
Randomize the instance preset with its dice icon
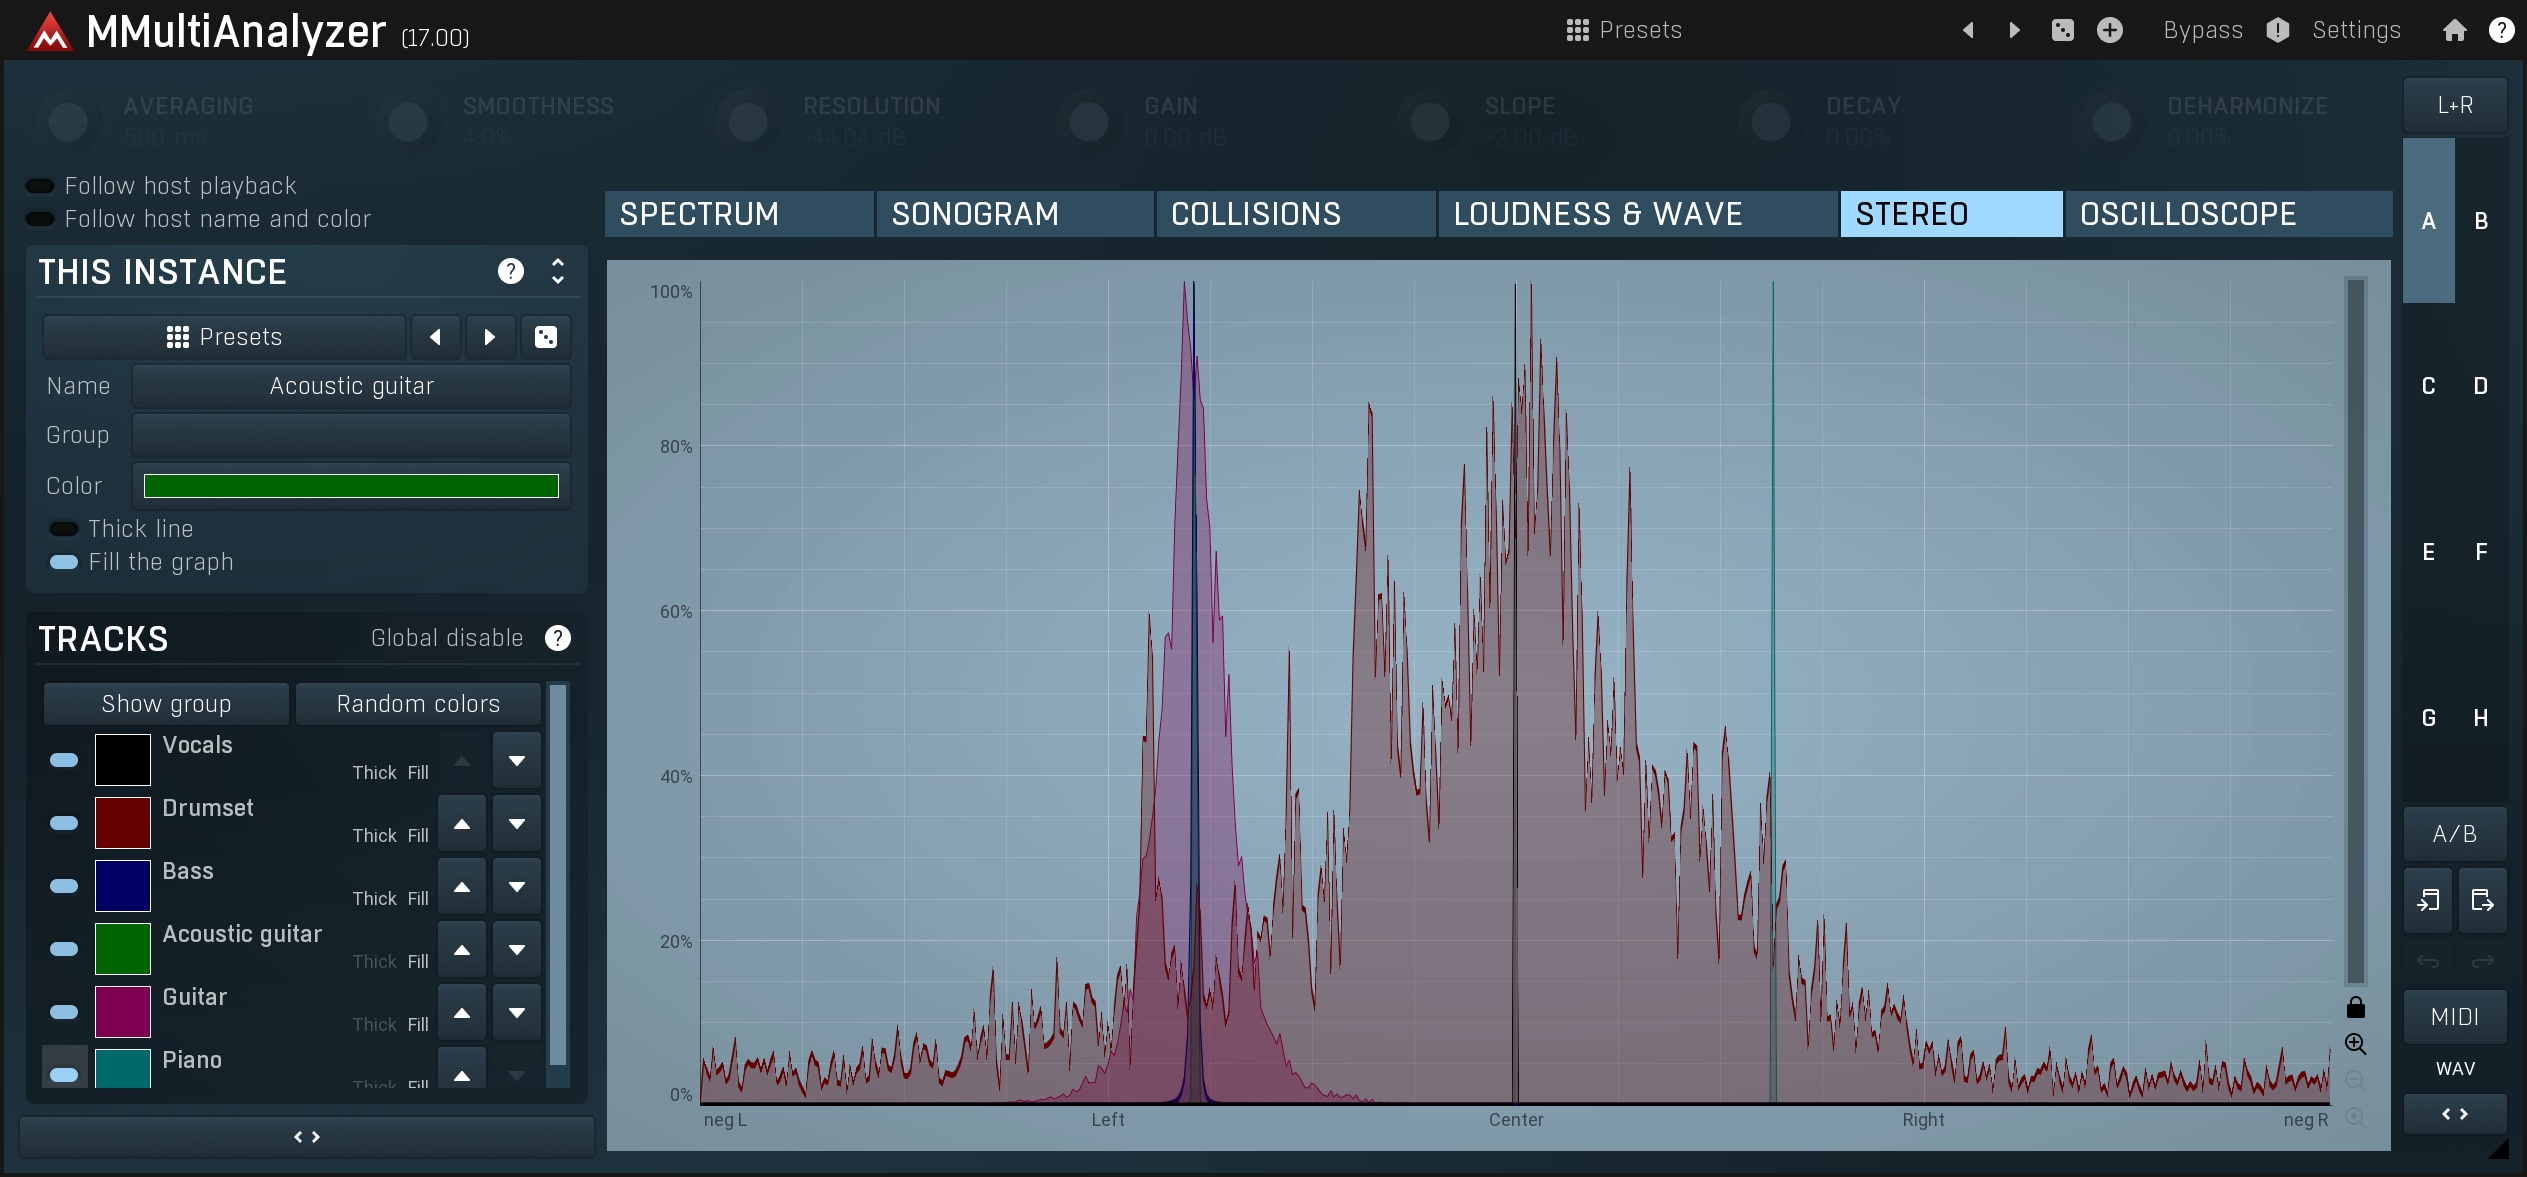545,337
